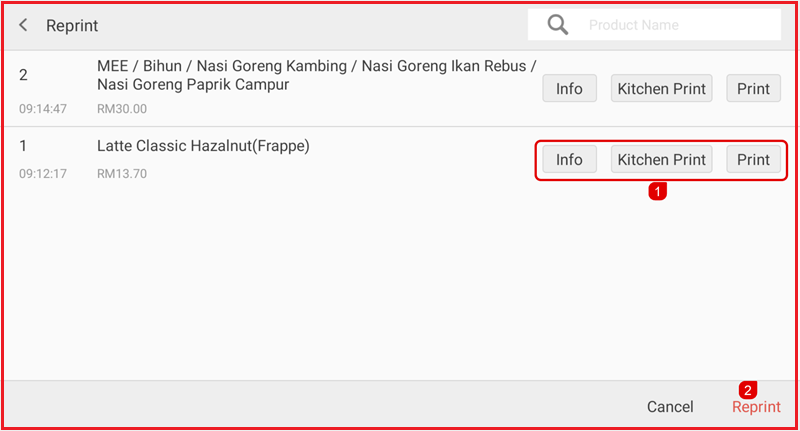Select the MEE / Bihun / Nasi Goreng order row
The width and height of the screenshot is (800, 431).
click(x=300, y=75)
